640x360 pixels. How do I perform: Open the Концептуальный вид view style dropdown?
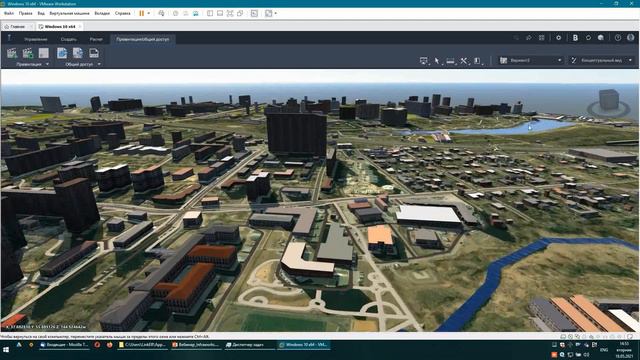pos(602,60)
